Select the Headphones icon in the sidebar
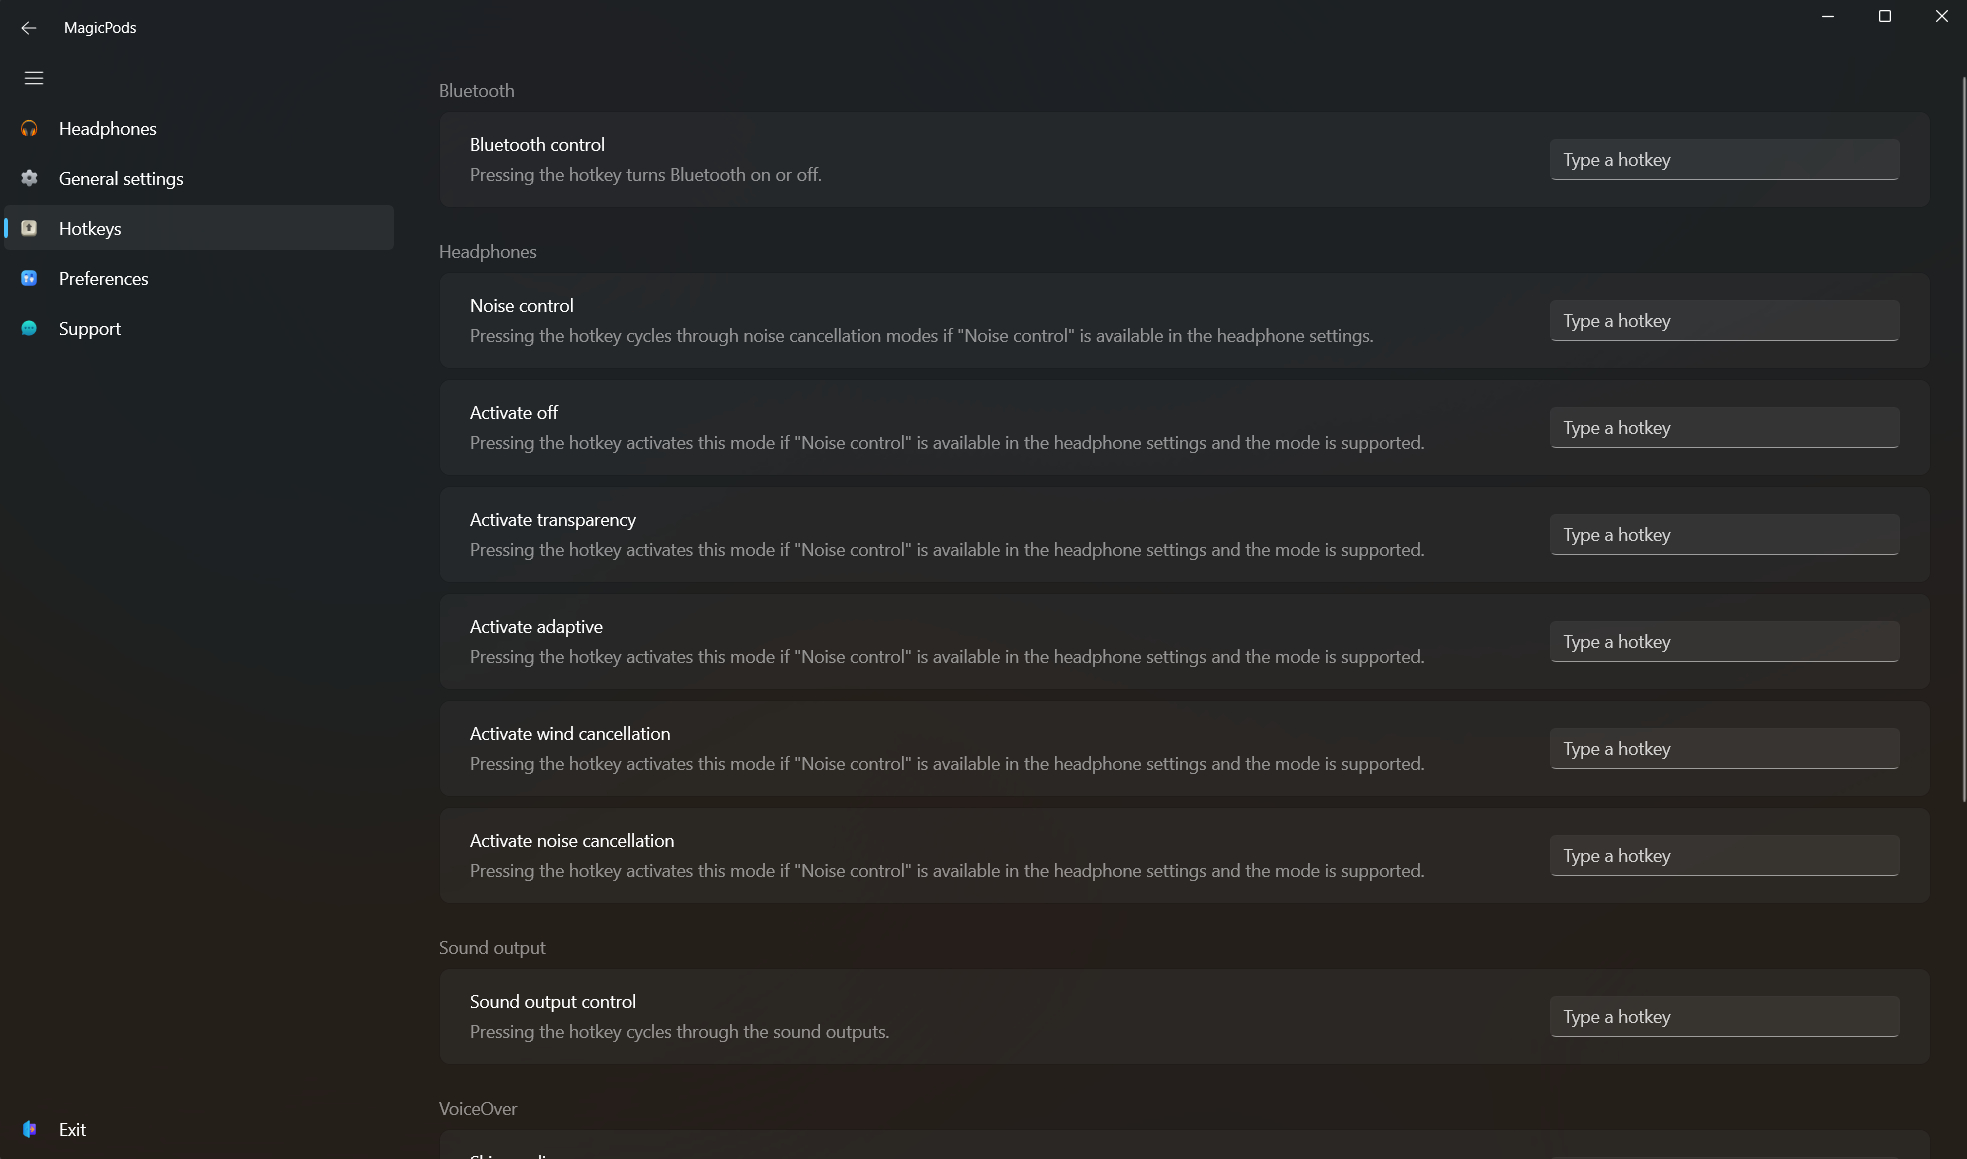The height and width of the screenshot is (1159, 1967). coord(29,128)
